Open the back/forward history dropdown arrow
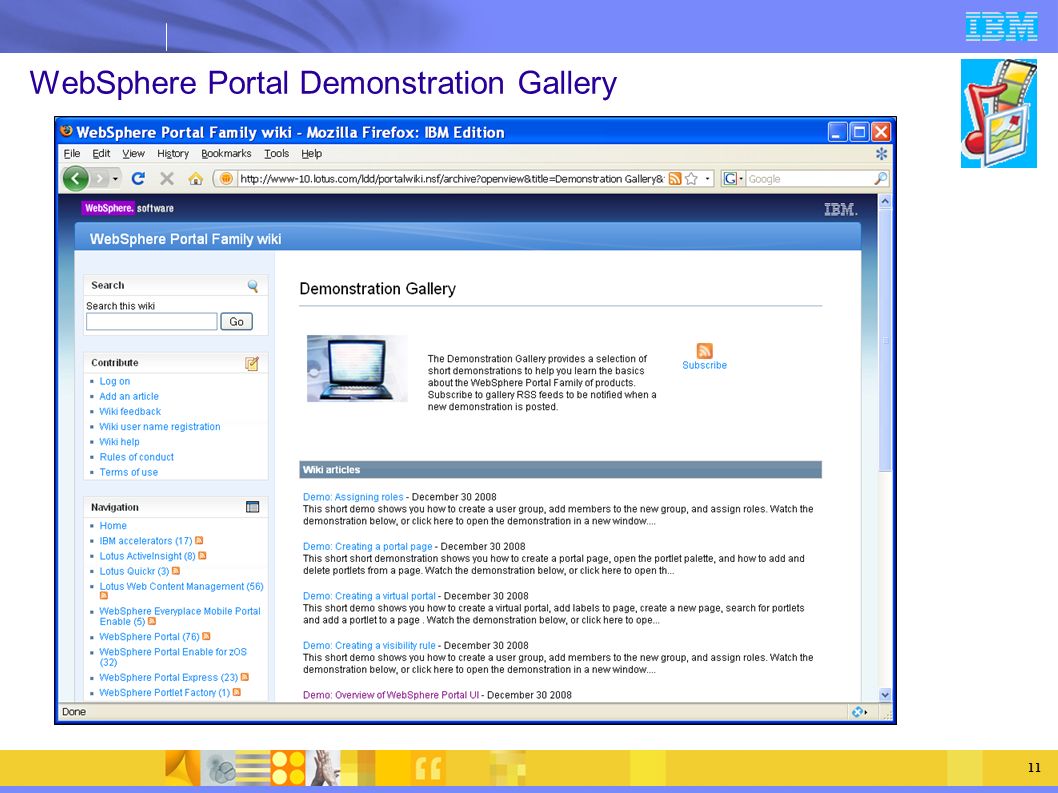Viewport: 1058px width, 793px height. pyautogui.click(x=115, y=179)
